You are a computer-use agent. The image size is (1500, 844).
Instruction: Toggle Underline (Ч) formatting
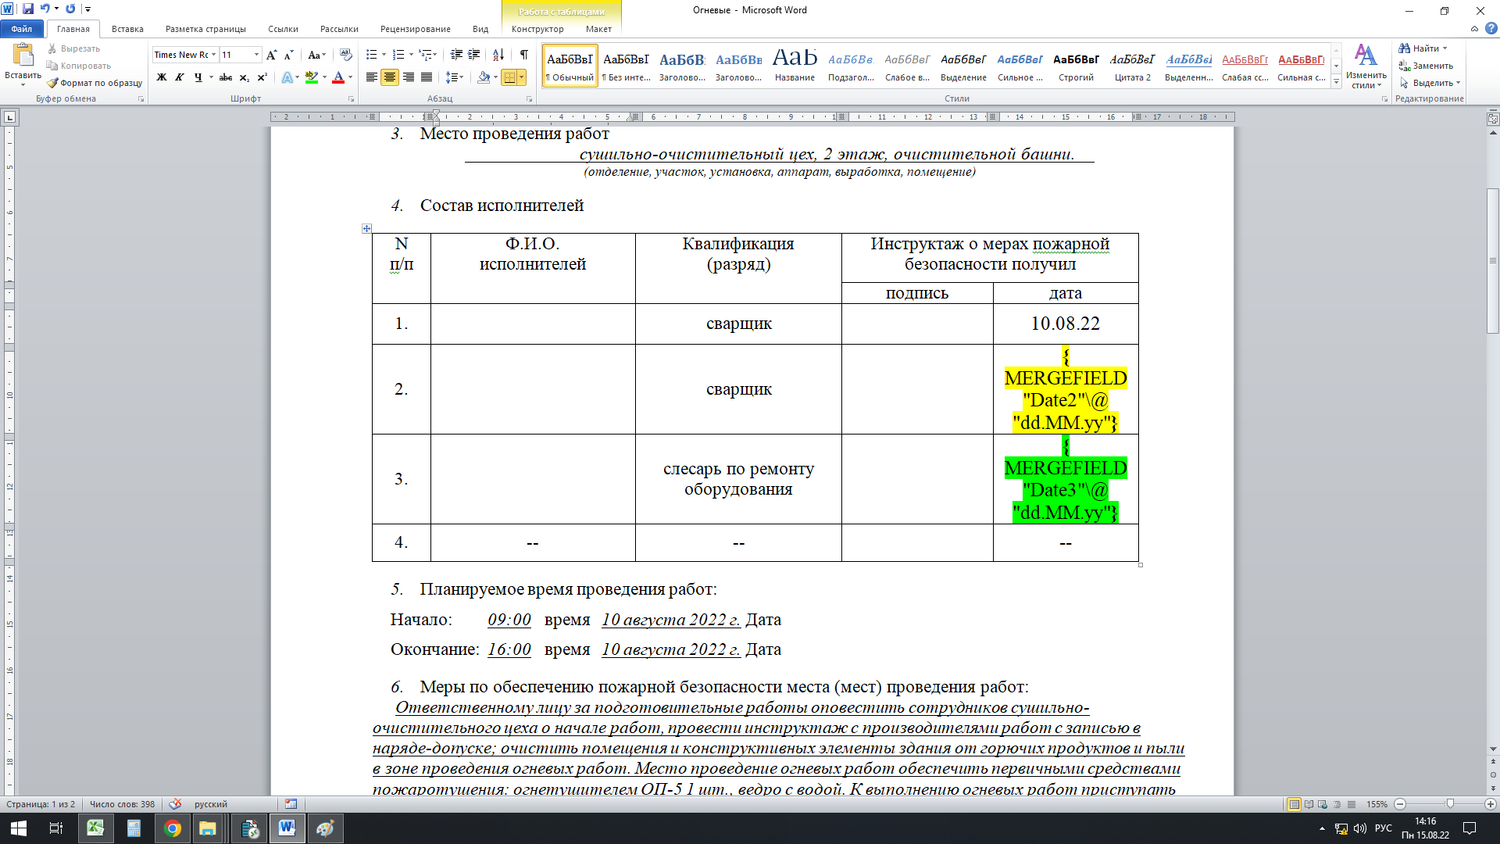[198, 77]
